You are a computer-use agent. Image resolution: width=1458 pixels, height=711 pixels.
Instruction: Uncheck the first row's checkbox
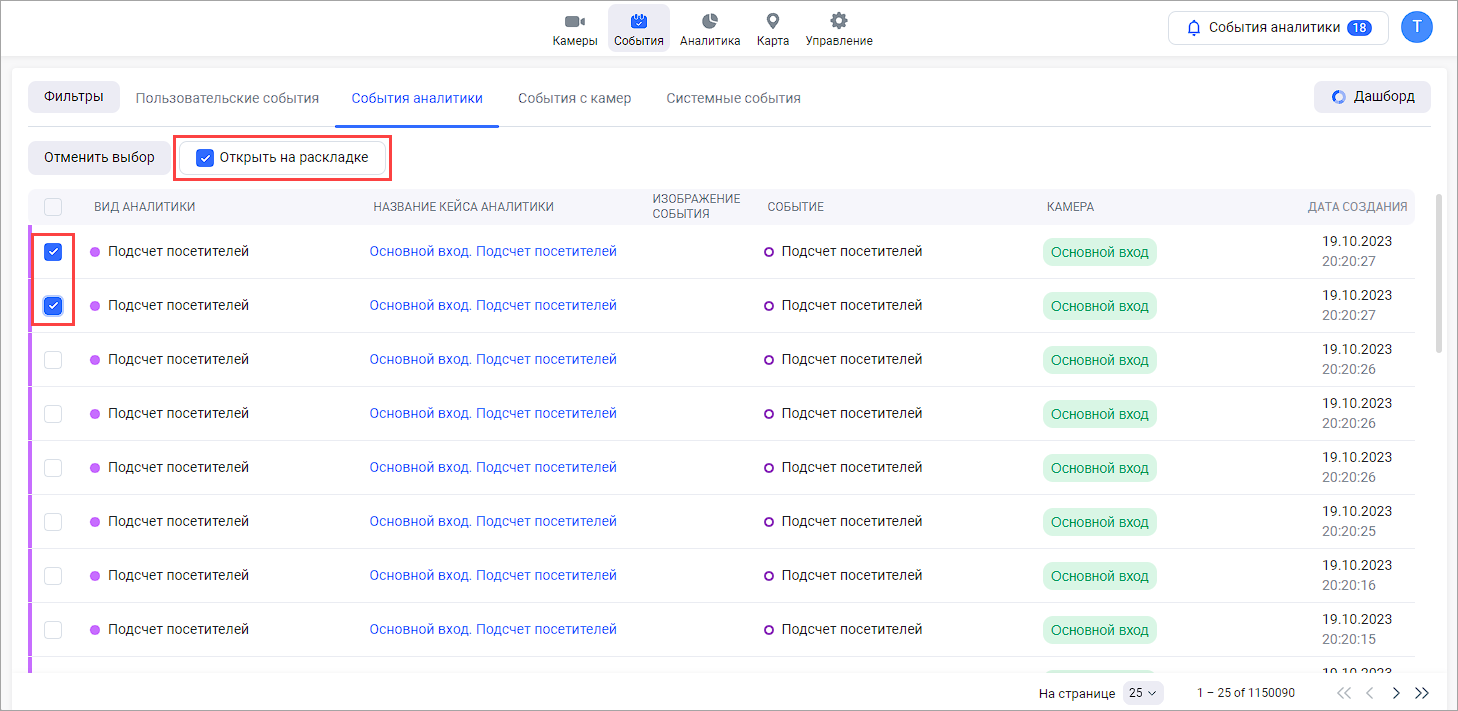54,252
